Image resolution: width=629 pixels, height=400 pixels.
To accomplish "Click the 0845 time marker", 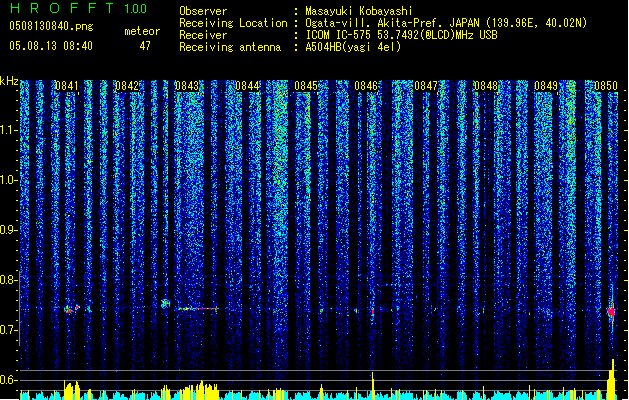I will pyautogui.click(x=306, y=86).
